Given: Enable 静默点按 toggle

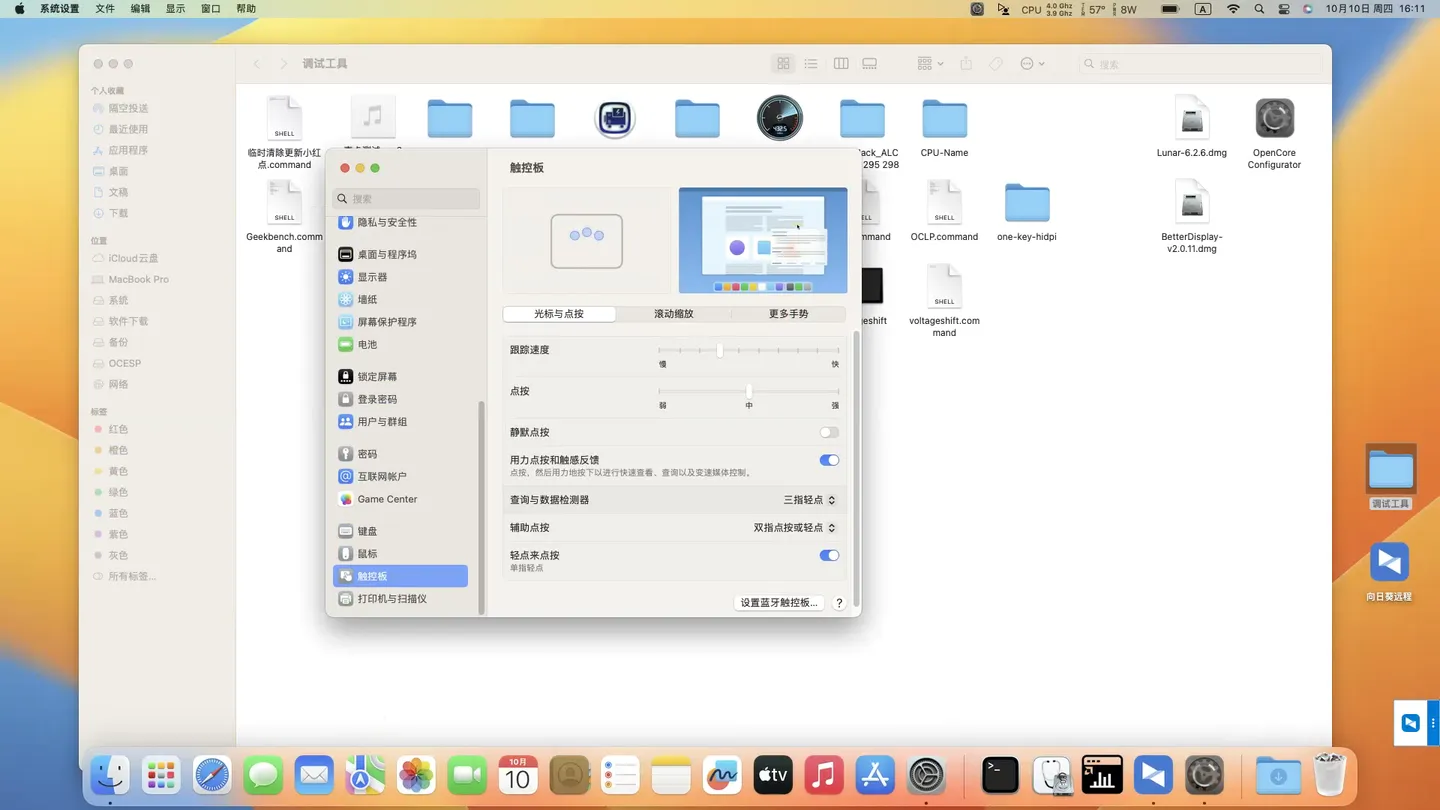Looking at the screenshot, I should click(828, 433).
